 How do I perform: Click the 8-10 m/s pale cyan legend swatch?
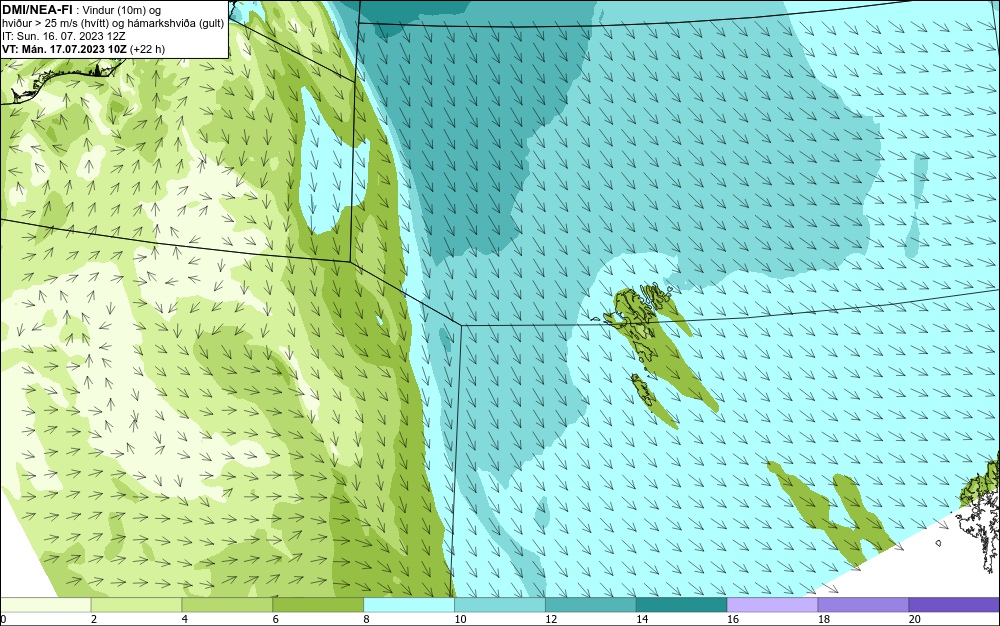pos(409,605)
